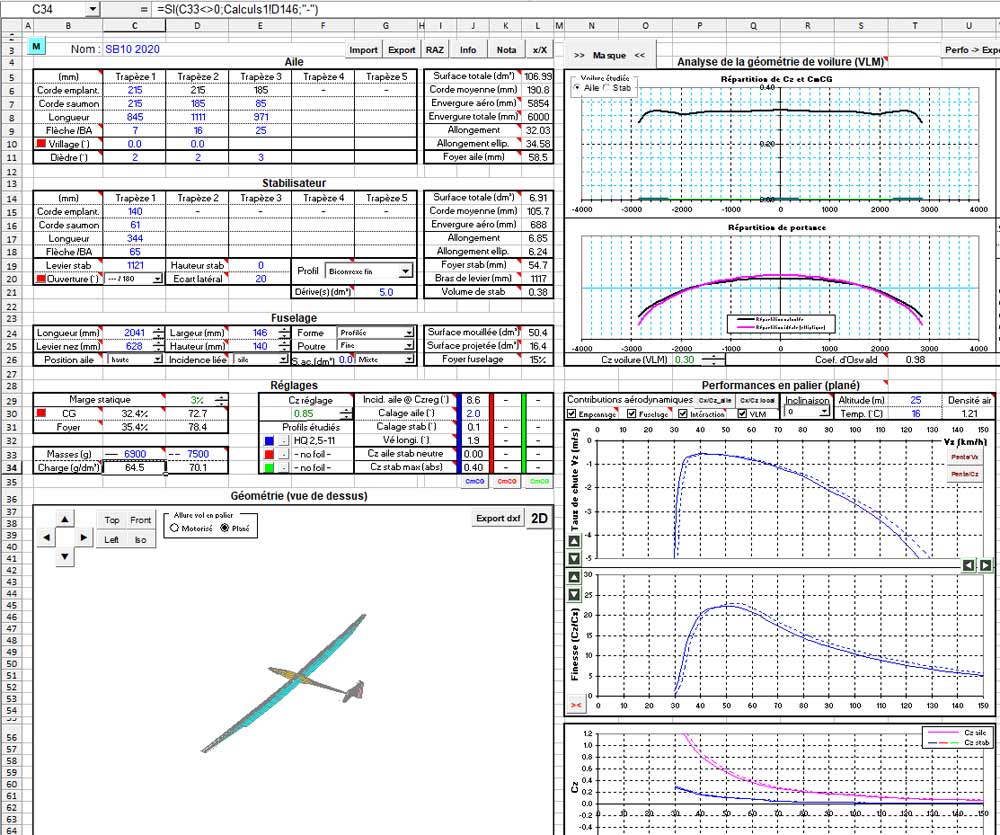Toggle the Fuselage contribution checkbox
Image resolution: width=1000 pixels, height=835 pixels.
[631, 414]
